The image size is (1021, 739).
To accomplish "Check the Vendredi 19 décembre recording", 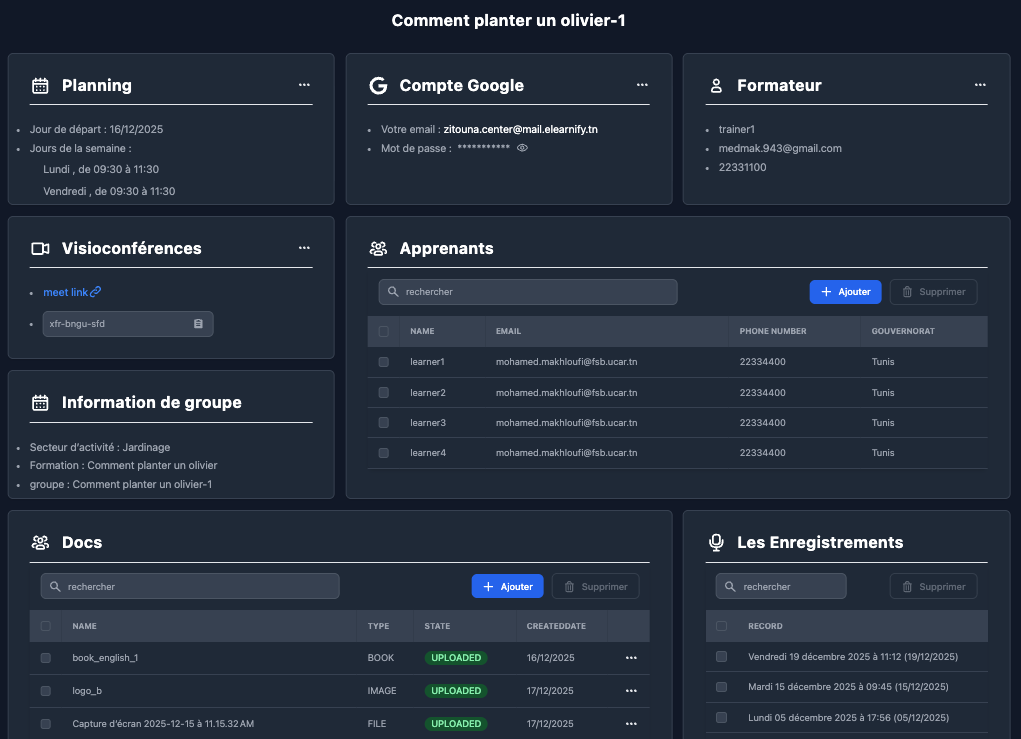I will (721, 656).
